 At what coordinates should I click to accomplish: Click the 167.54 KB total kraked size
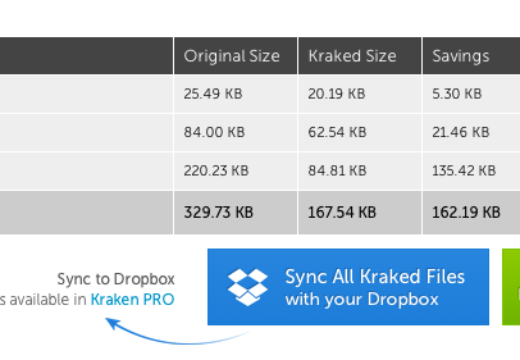[342, 212]
